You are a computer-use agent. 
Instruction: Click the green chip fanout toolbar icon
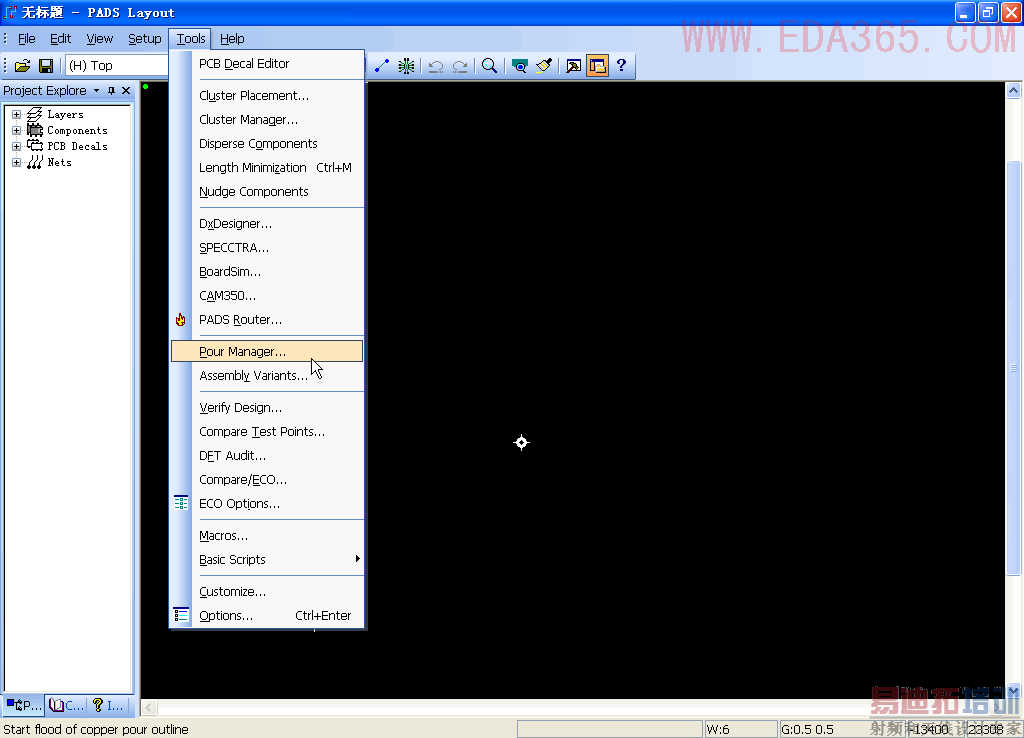pos(406,65)
